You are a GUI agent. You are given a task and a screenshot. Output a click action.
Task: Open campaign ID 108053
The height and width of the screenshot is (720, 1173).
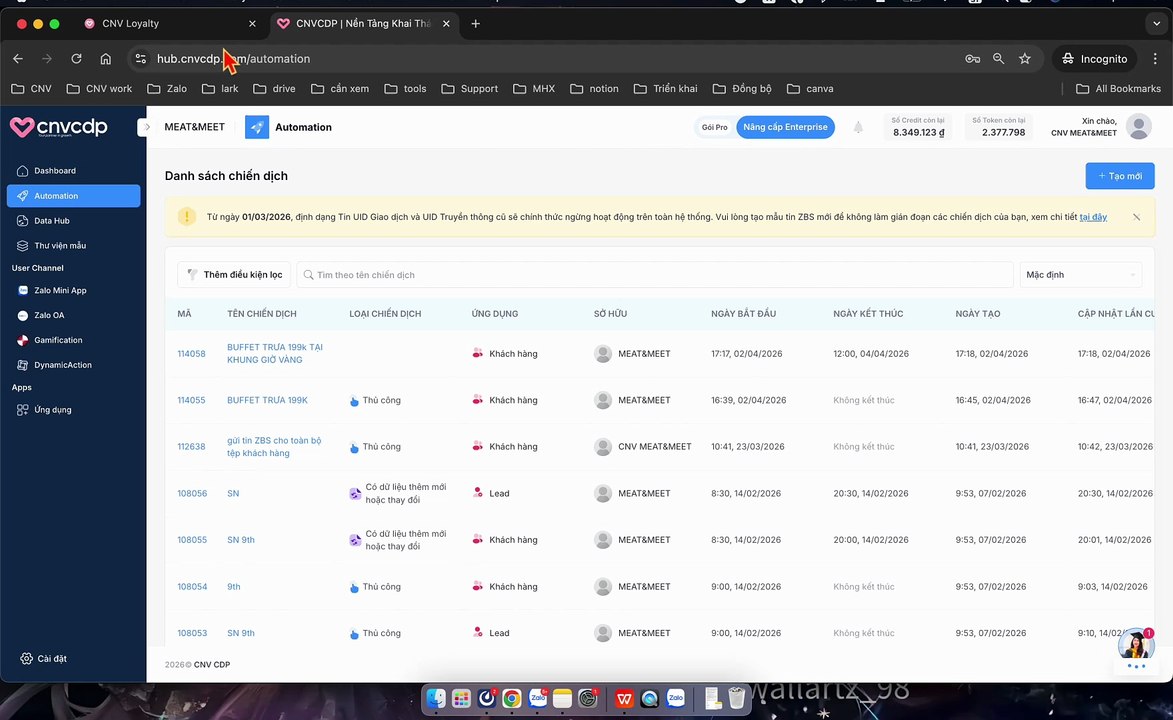192,633
